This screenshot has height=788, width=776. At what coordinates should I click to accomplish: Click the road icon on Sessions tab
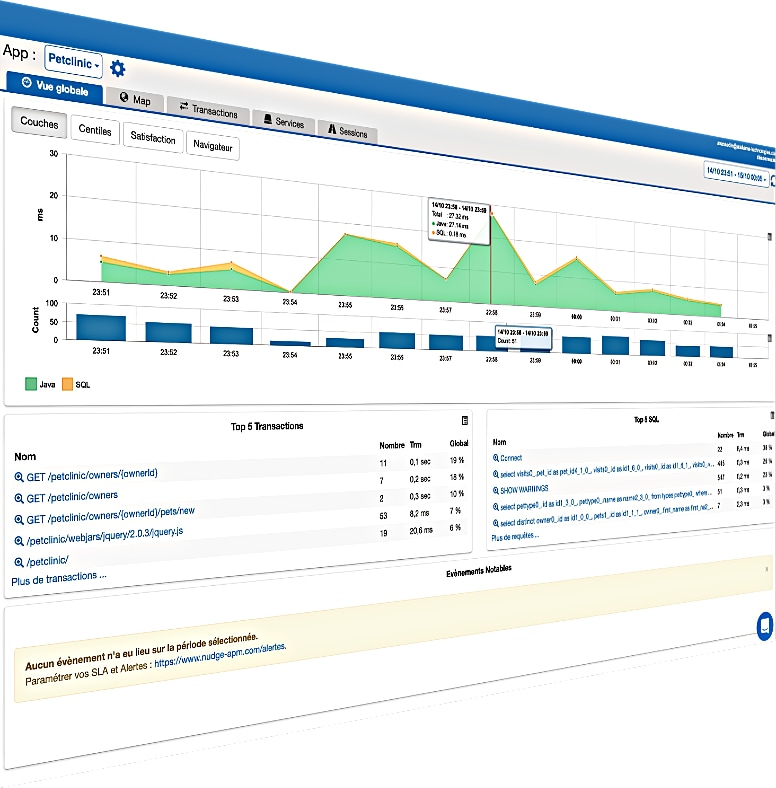[332, 129]
